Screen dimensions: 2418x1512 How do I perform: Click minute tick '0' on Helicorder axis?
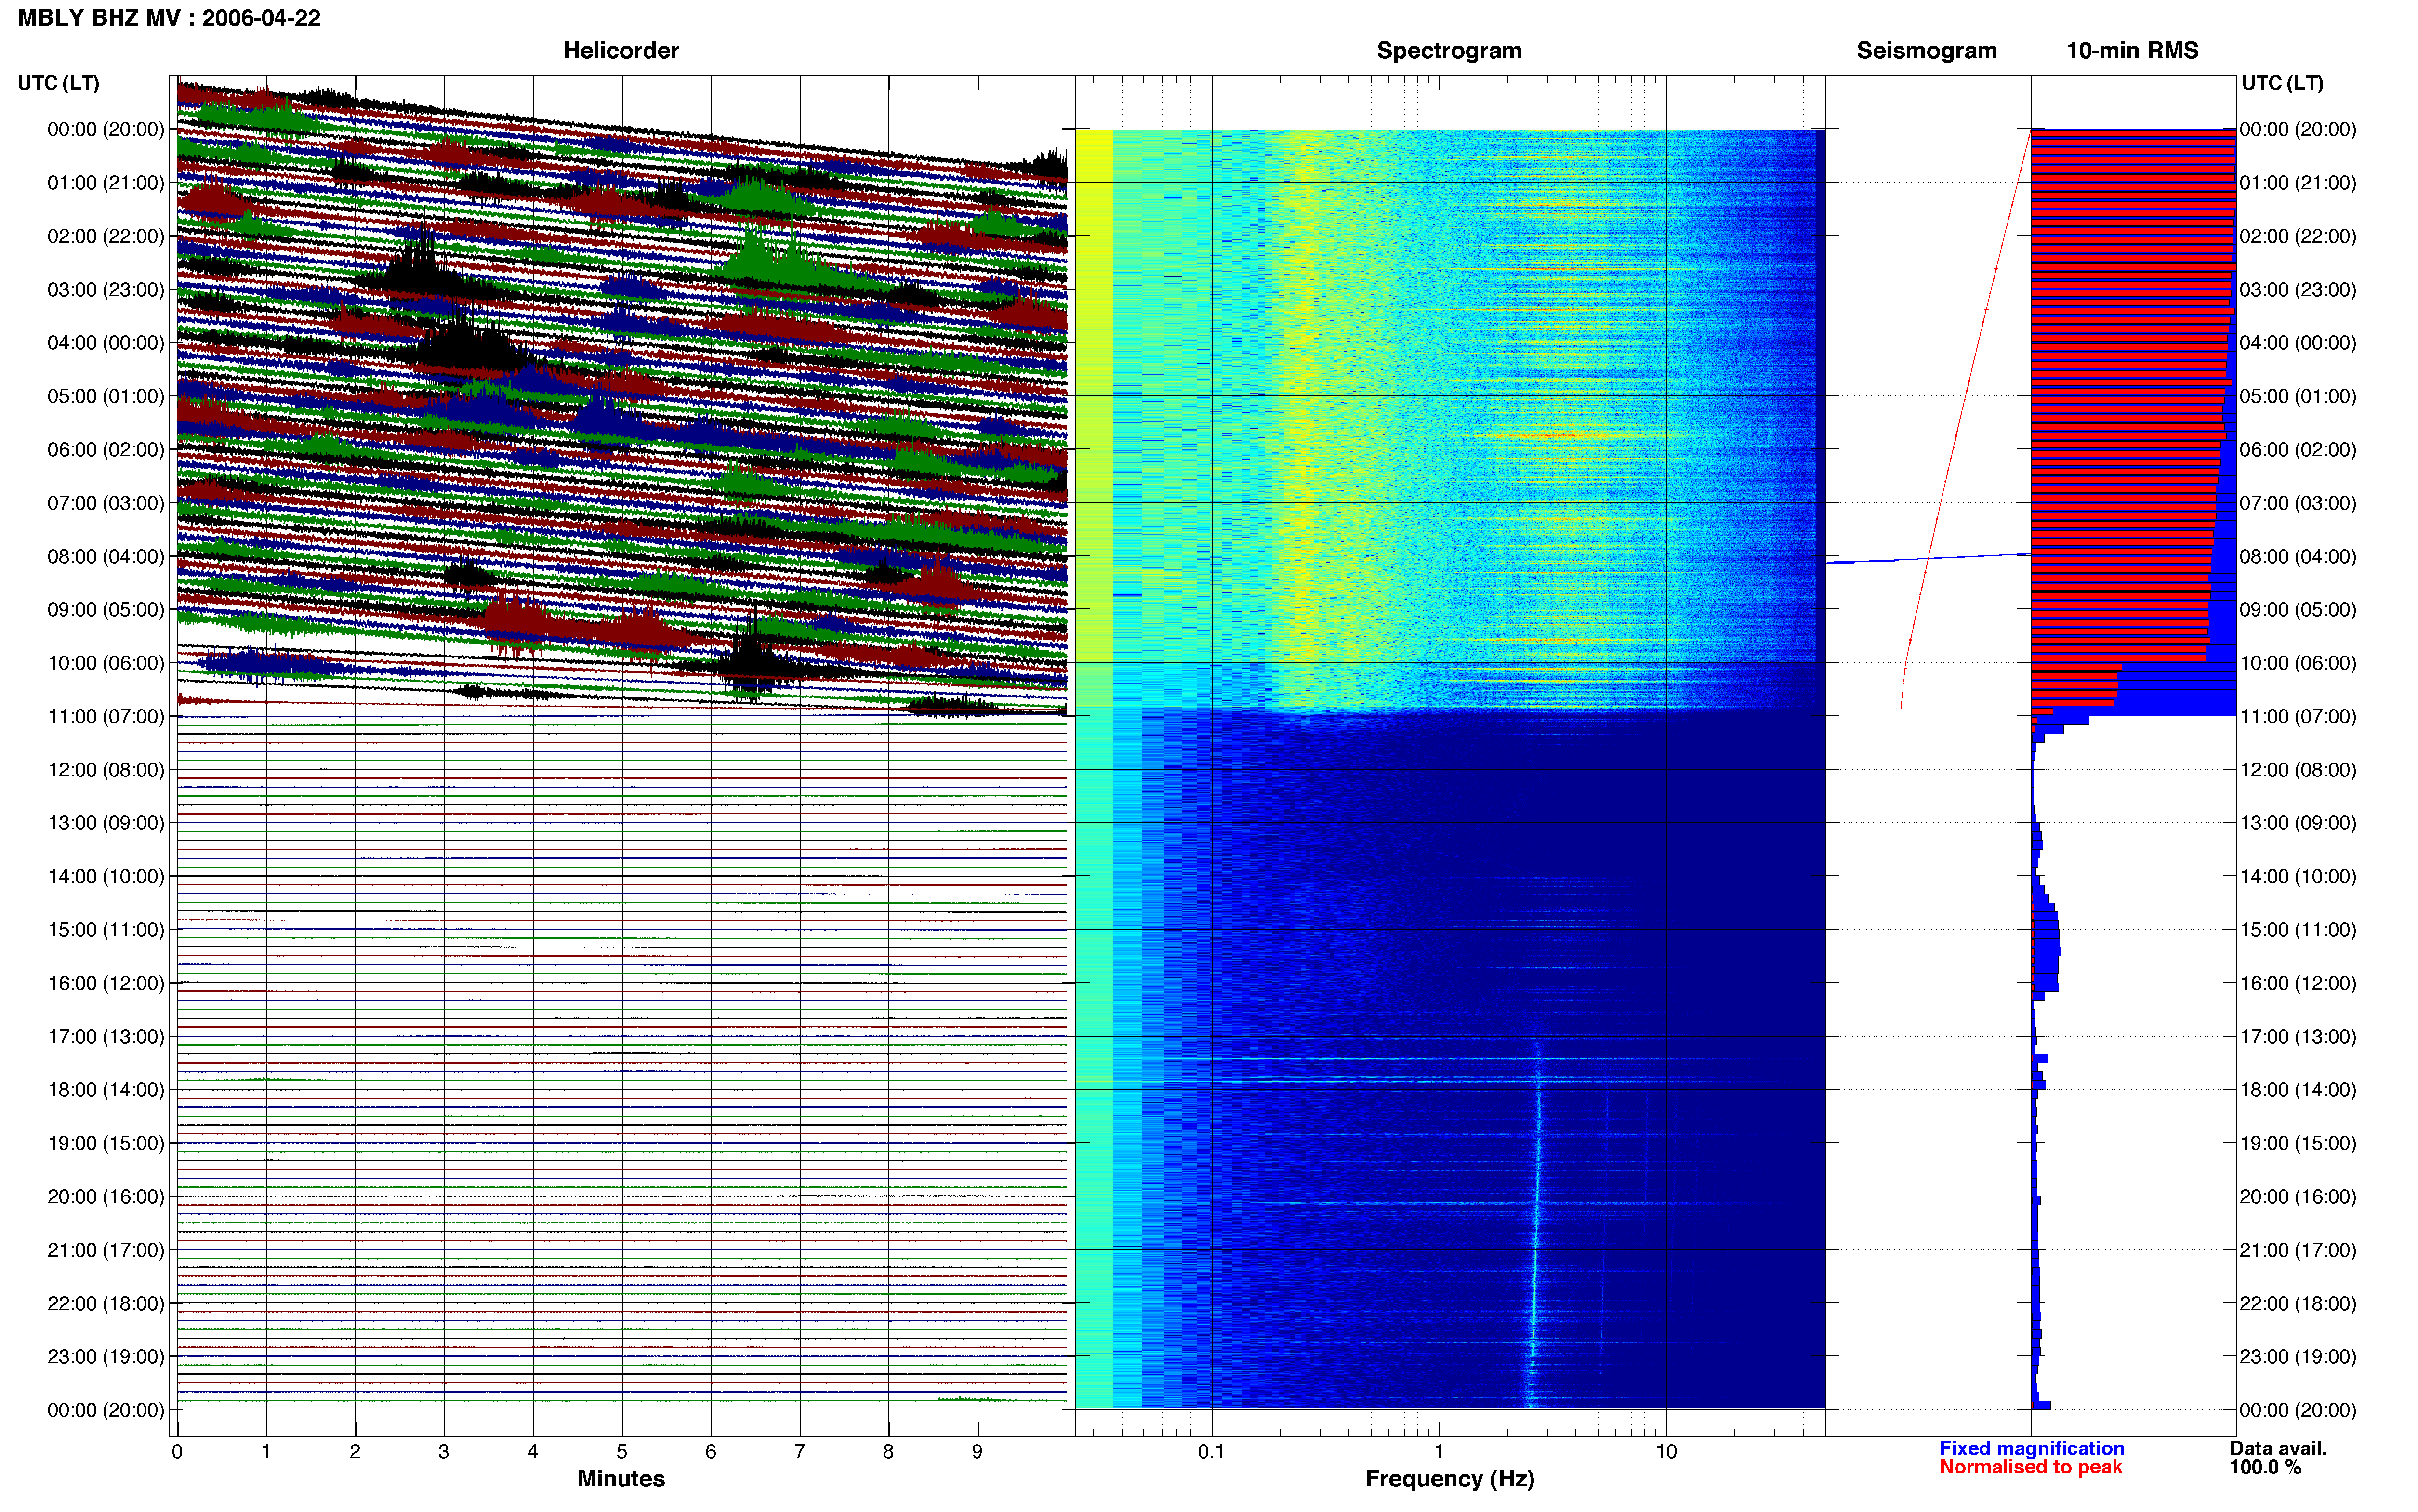tap(177, 1452)
